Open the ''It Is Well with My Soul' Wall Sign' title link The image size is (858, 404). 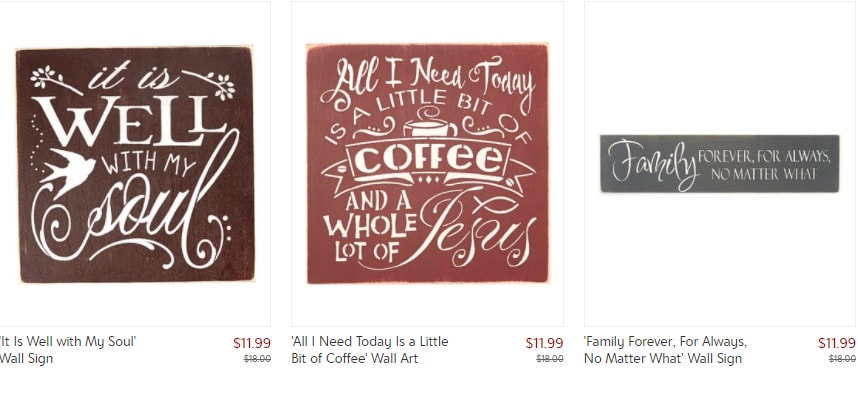[68, 350]
